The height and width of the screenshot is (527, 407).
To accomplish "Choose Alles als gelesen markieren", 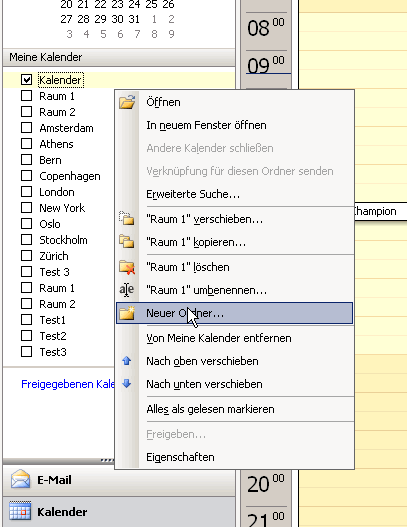I will pos(210,409).
